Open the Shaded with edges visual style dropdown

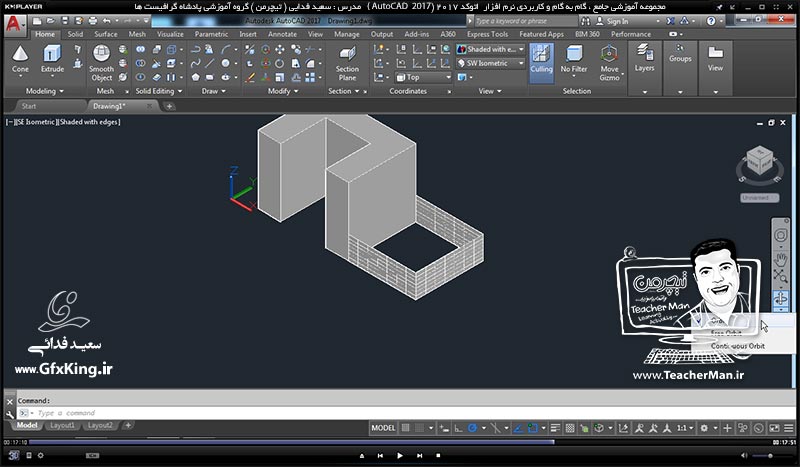pyautogui.click(x=490, y=50)
